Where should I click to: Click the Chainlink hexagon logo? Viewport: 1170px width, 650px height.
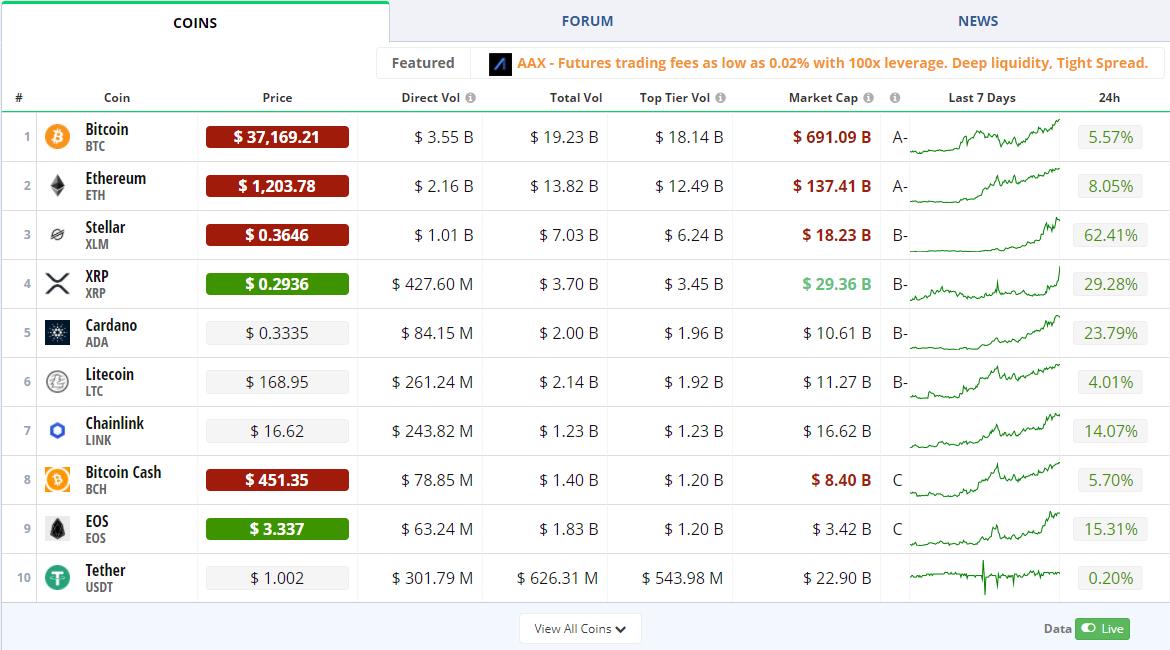[57, 431]
